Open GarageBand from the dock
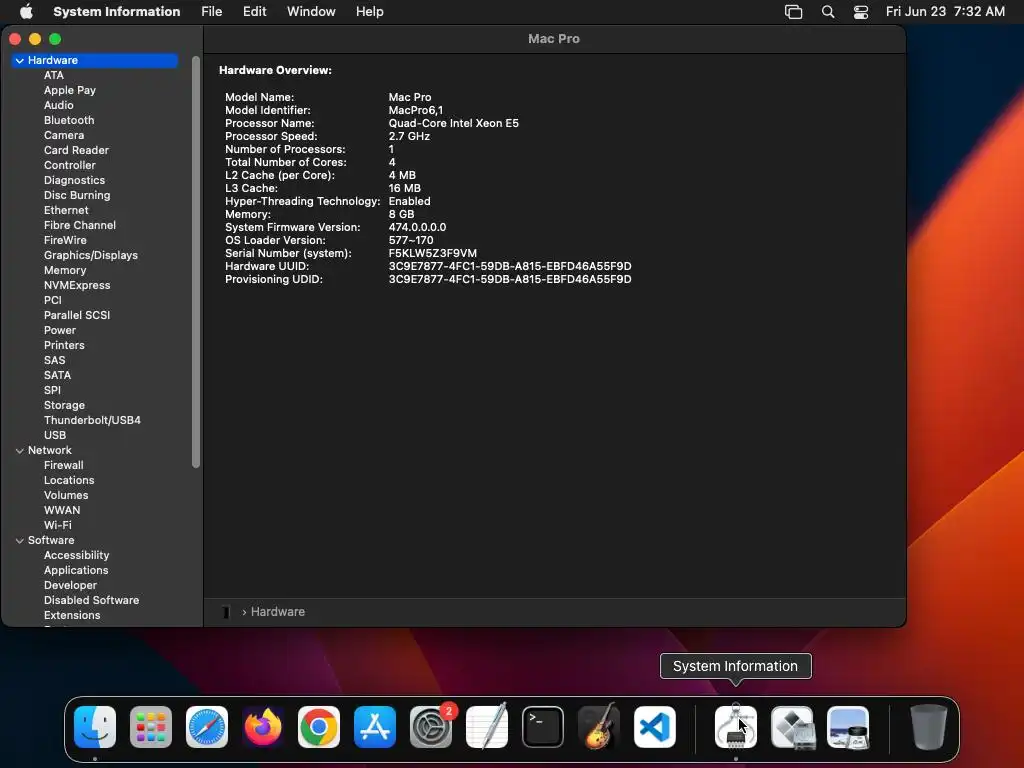Image resolution: width=1024 pixels, height=768 pixels. click(x=599, y=727)
